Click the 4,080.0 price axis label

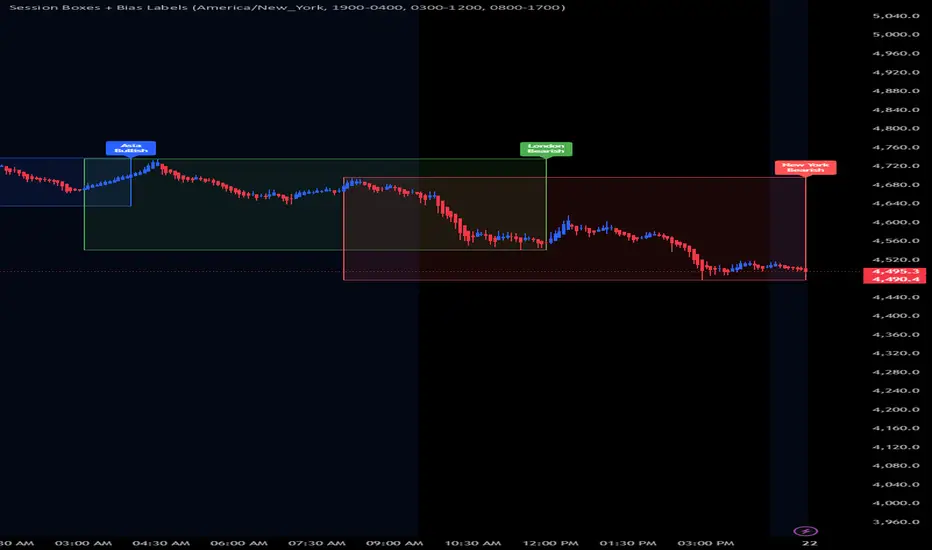click(x=896, y=466)
